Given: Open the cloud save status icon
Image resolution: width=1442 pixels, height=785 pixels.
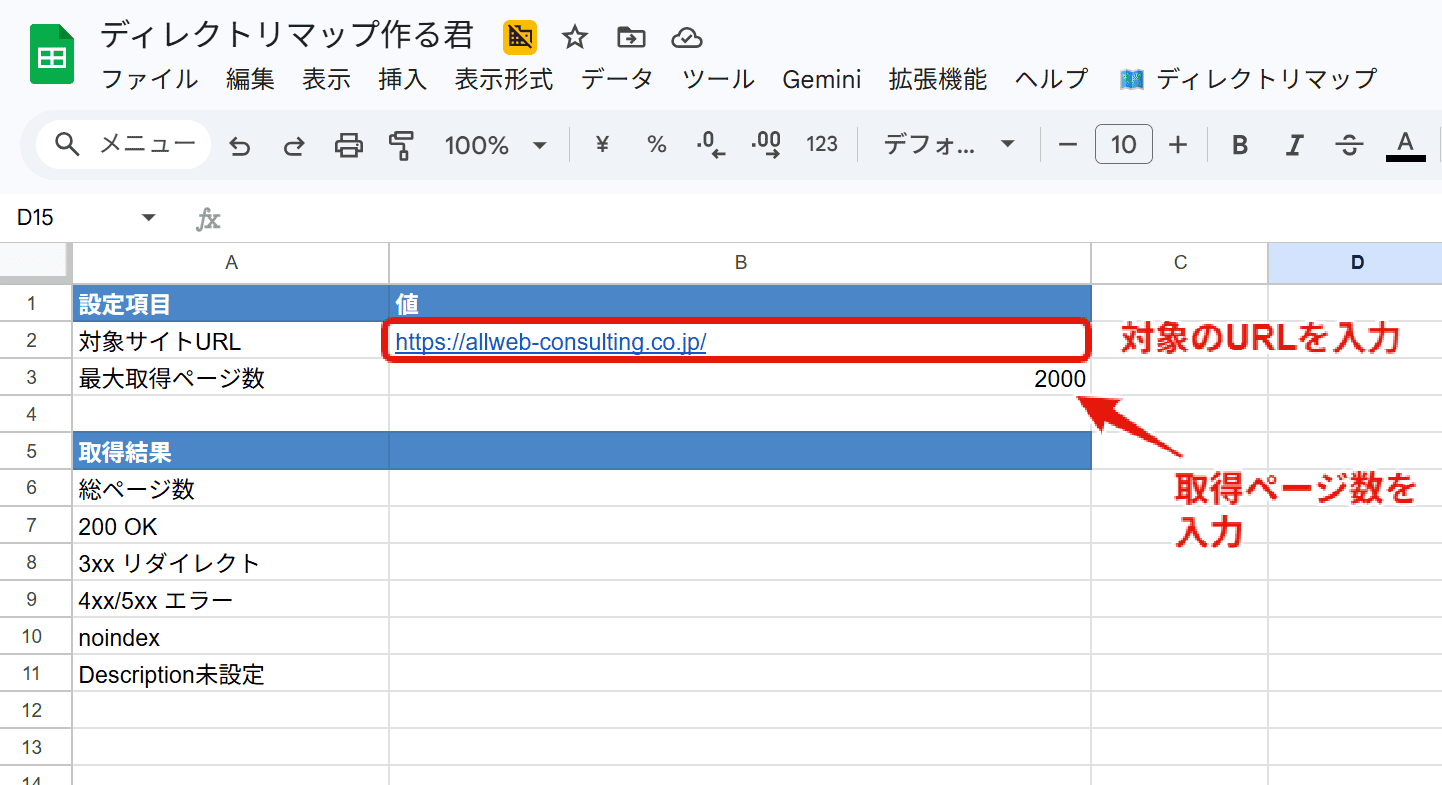Looking at the screenshot, I should (687, 38).
